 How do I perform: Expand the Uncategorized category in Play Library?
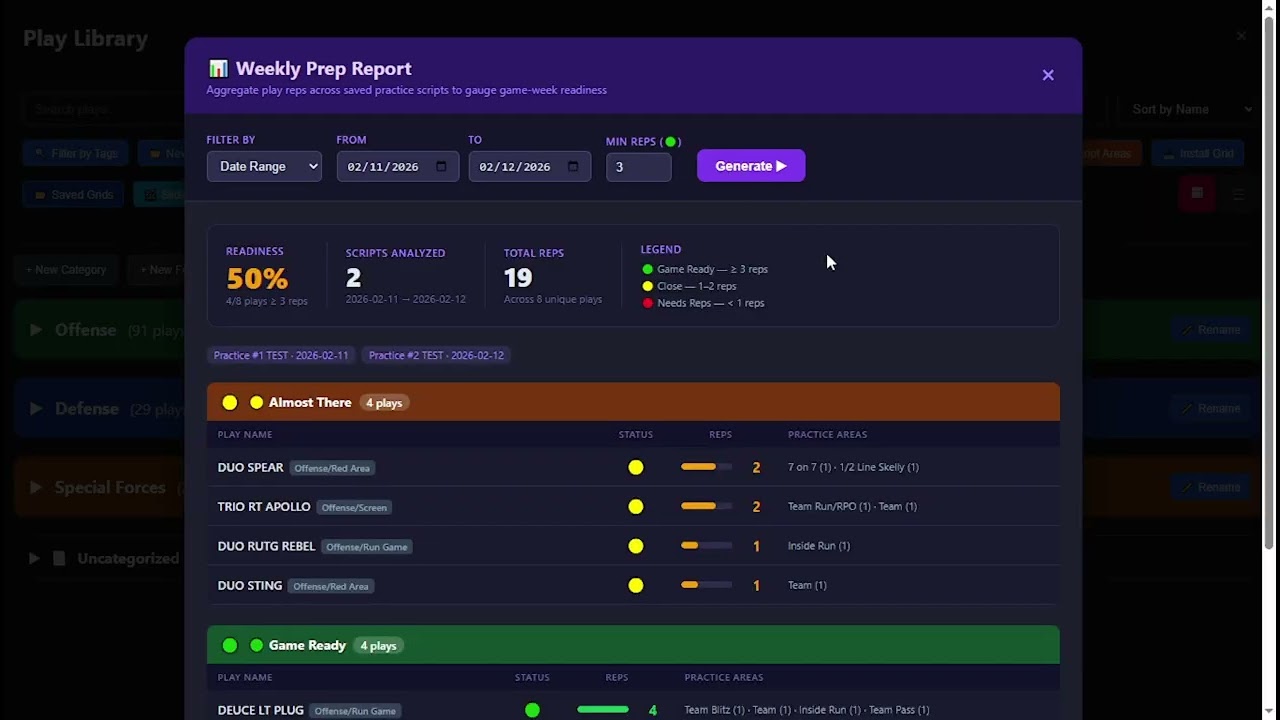[34, 559]
